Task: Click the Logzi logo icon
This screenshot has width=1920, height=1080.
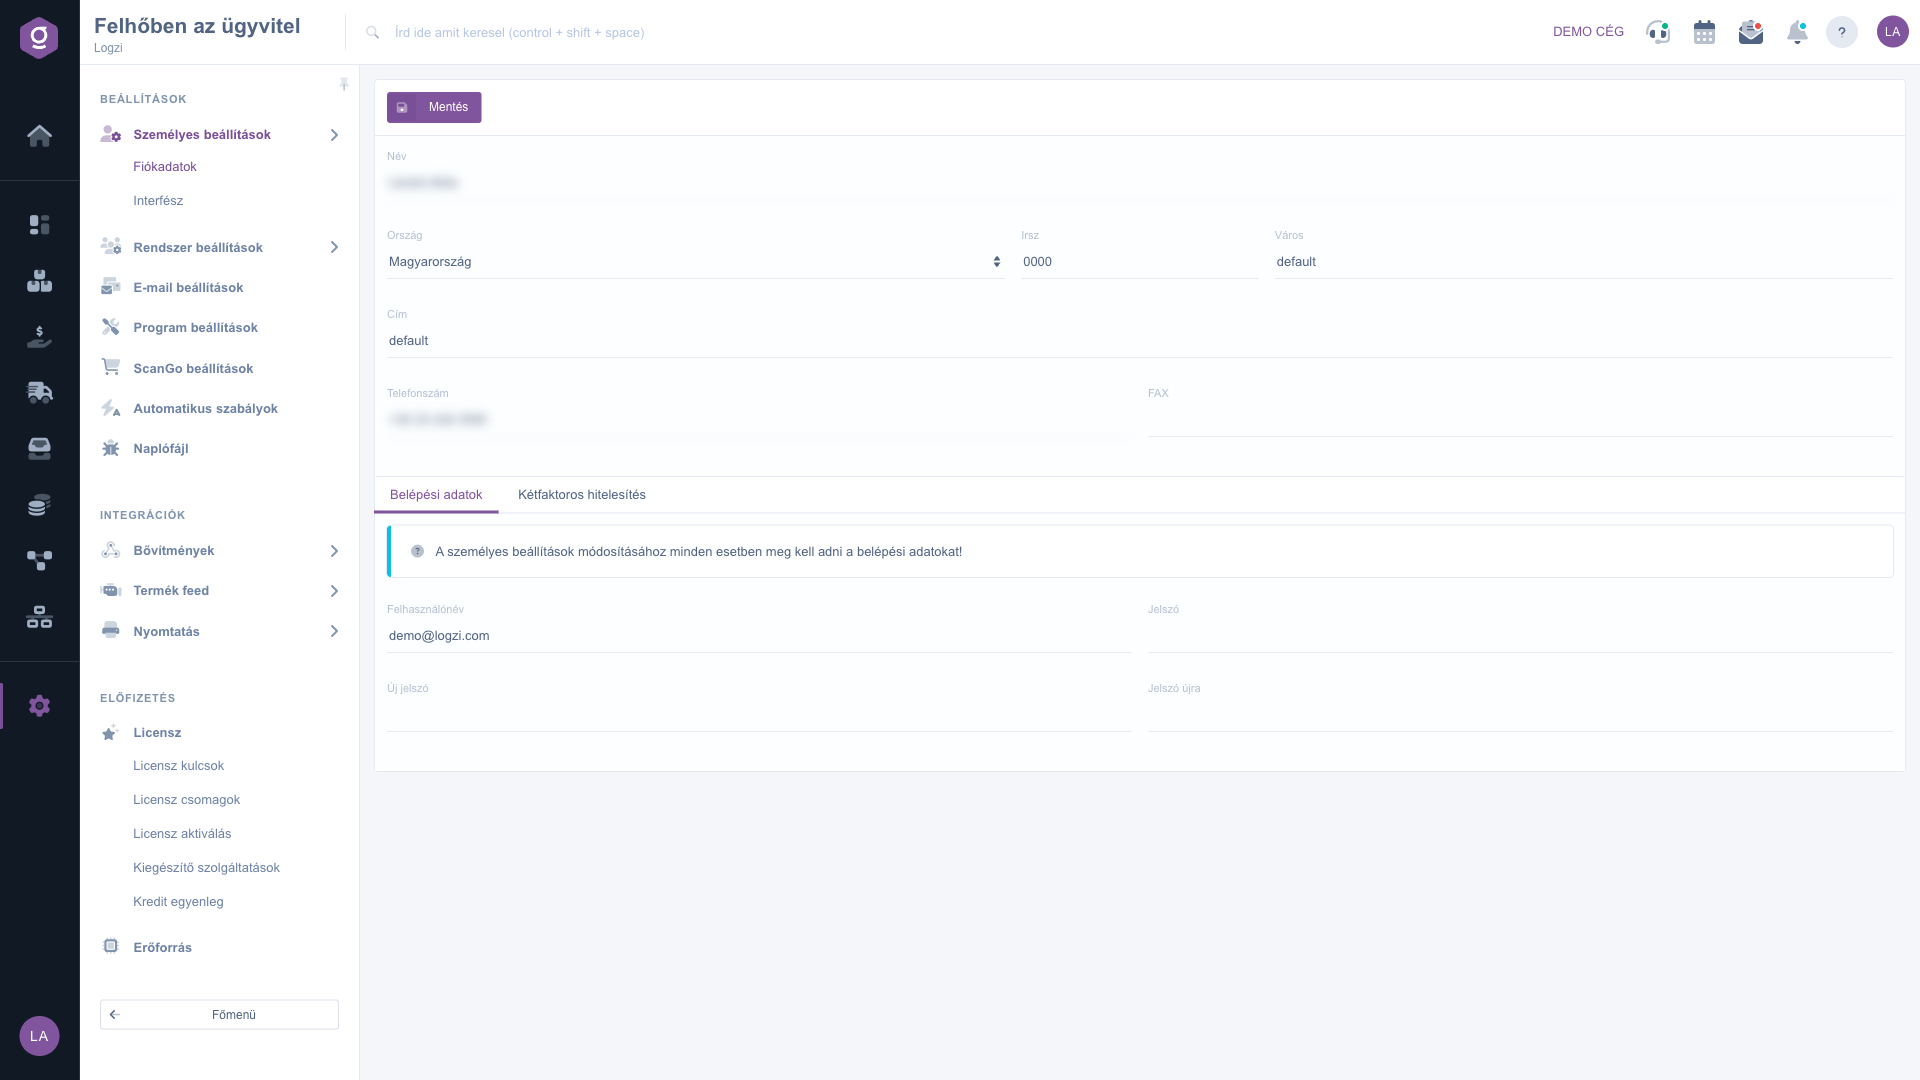Action: 39,38
